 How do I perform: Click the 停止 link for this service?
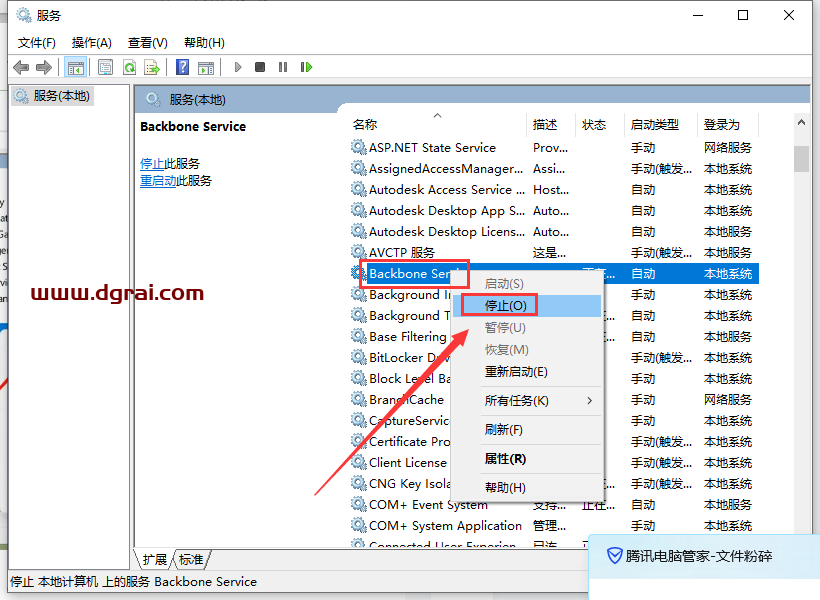coord(152,164)
